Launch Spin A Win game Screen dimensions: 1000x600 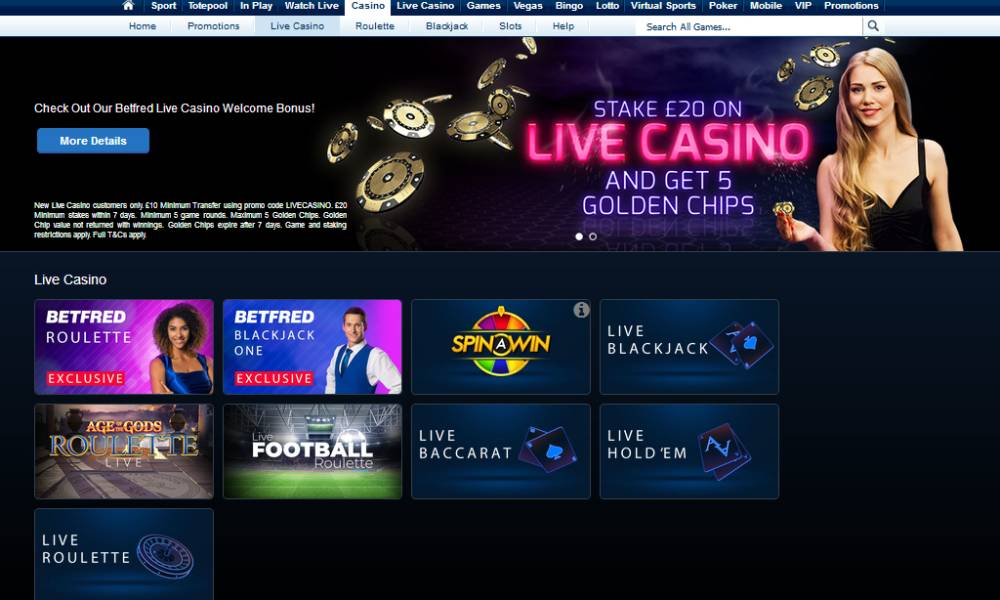[x=501, y=347]
